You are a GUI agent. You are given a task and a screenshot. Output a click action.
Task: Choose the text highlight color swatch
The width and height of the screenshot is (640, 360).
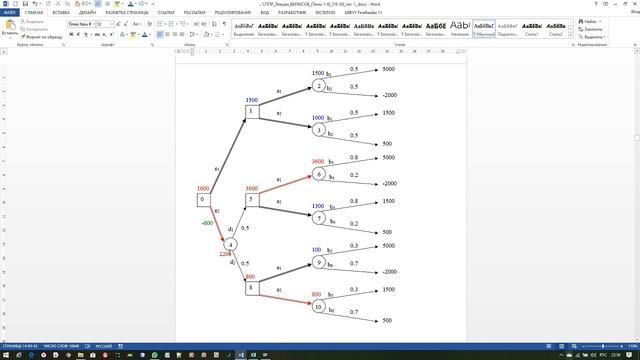[x=133, y=34]
